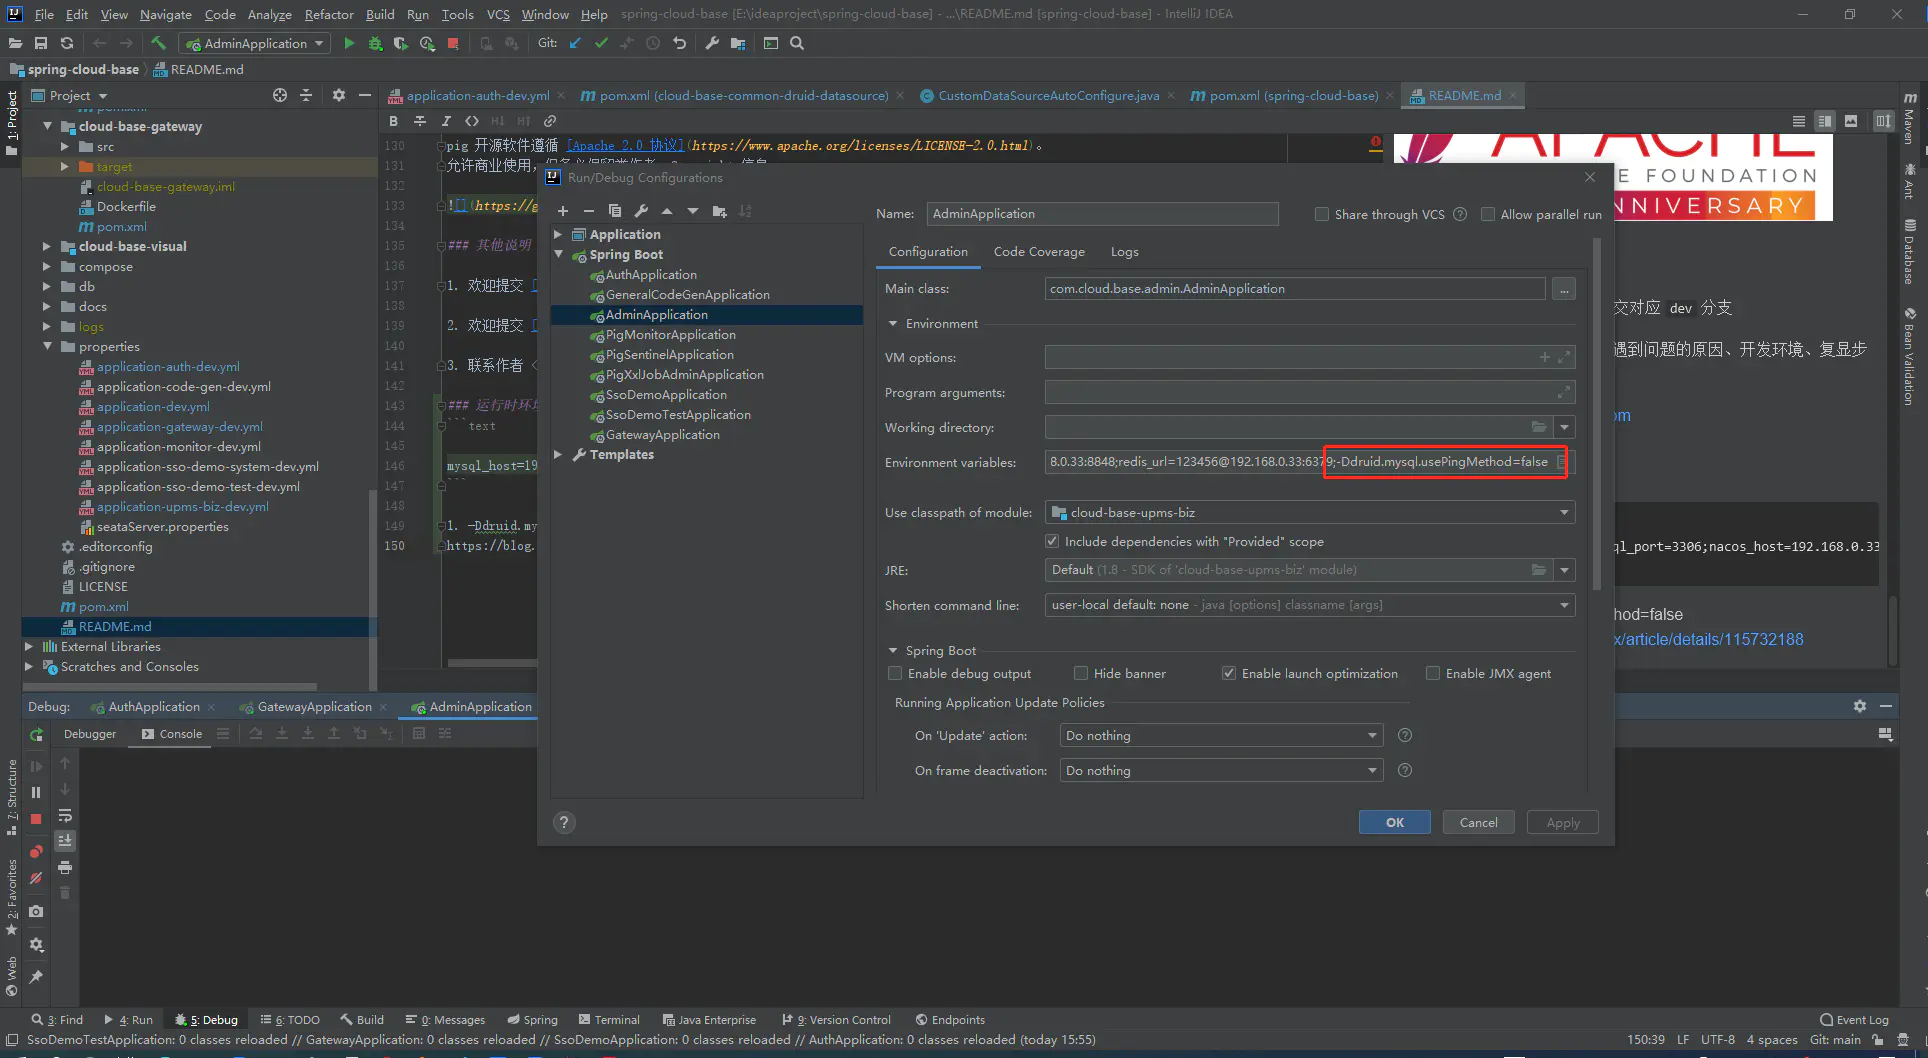Click the red Stop icon in the Debug panel
This screenshot has height=1058, width=1928.
36,819
